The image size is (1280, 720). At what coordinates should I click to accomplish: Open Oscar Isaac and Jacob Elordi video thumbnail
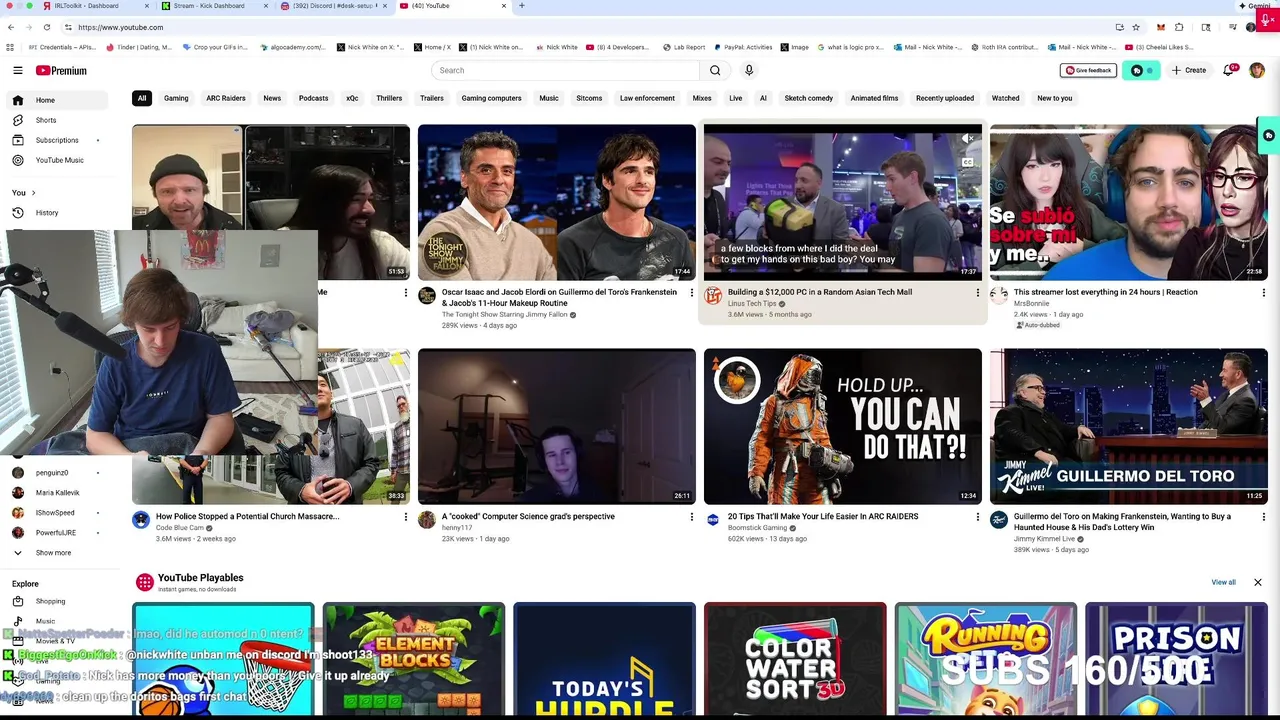click(557, 202)
